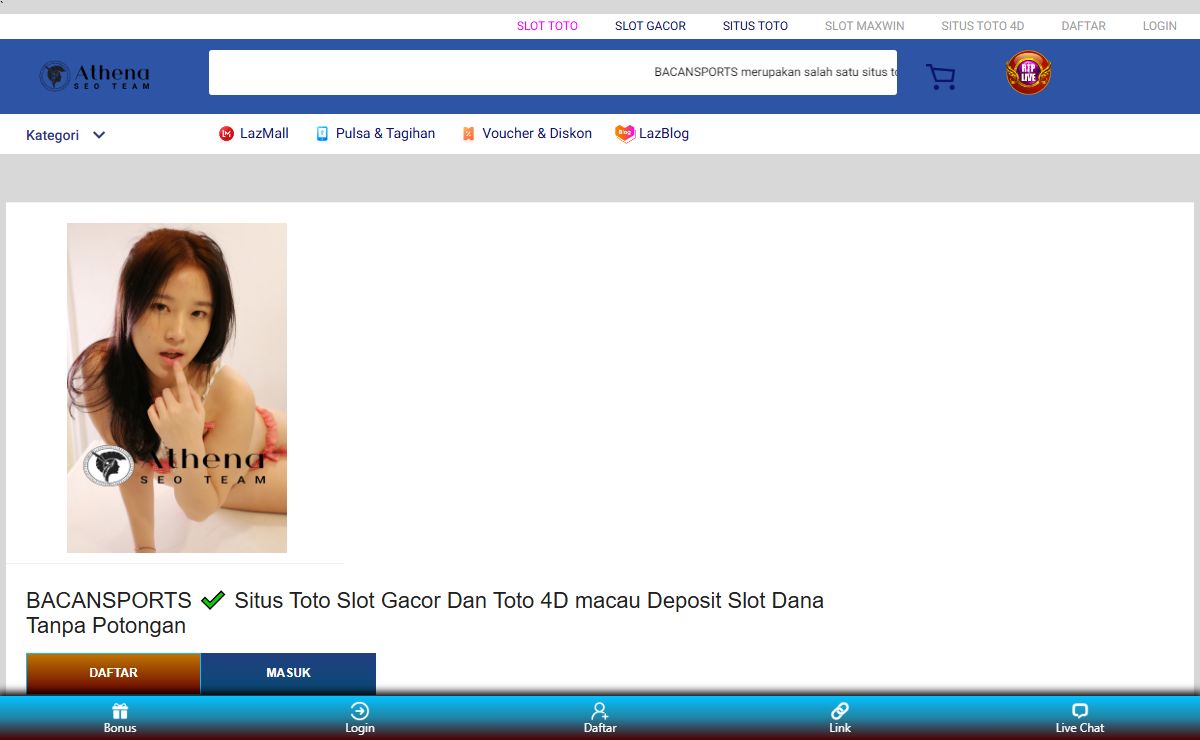
Task: Select SLOT GACOR in the top menu
Action: (x=650, y=26)
